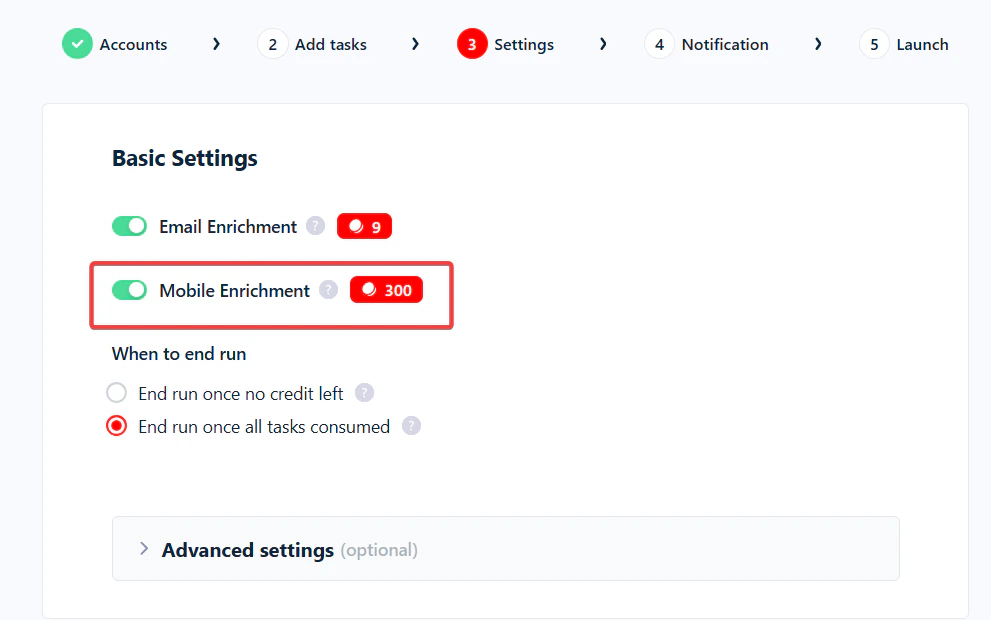Show help for End run once all tasks consumed
Screen dimensions: 991x620
[411, 426]
